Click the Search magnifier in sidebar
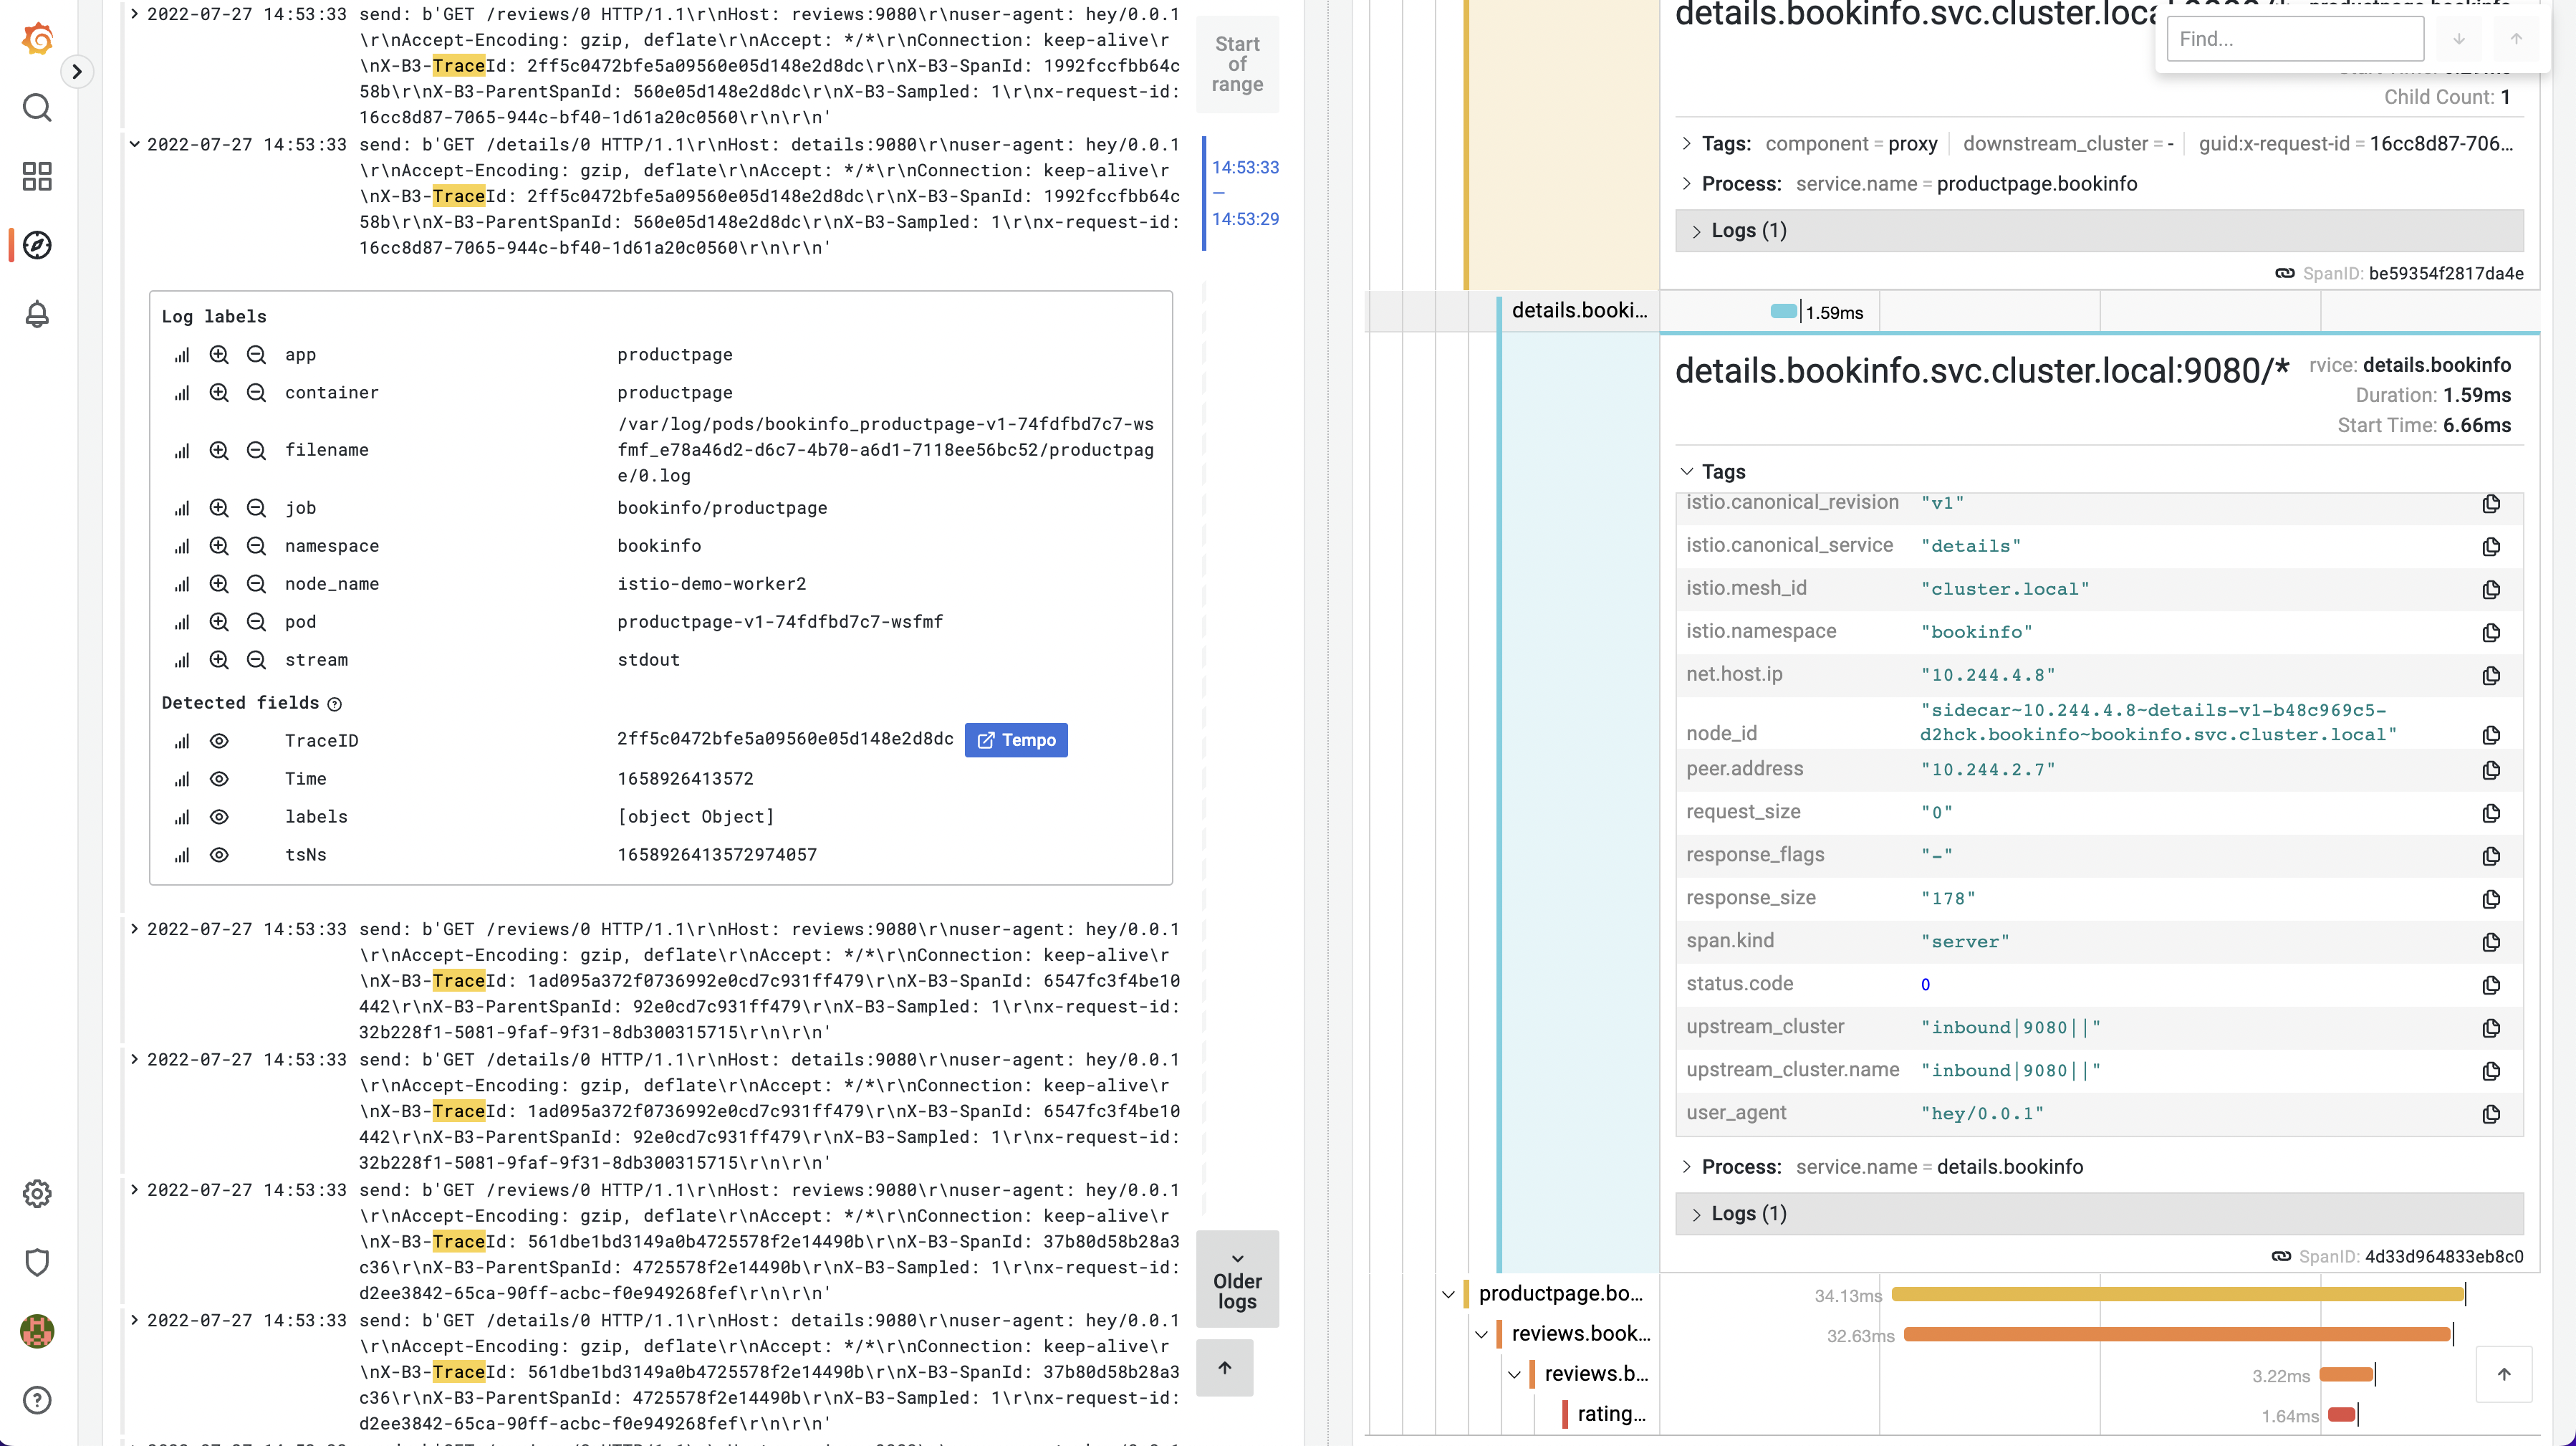 click(x=37, y=107)
